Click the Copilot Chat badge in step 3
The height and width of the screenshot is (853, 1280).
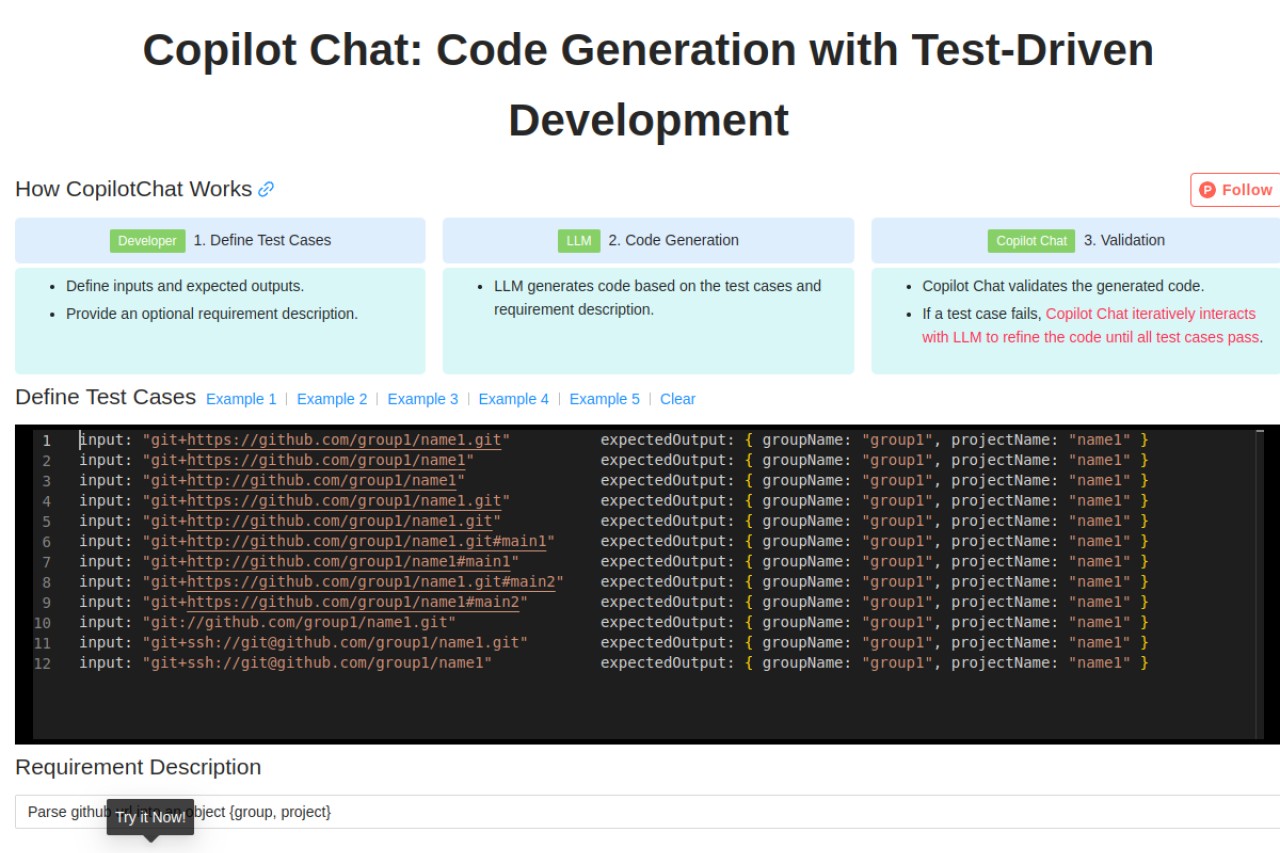pos(1032,241)
